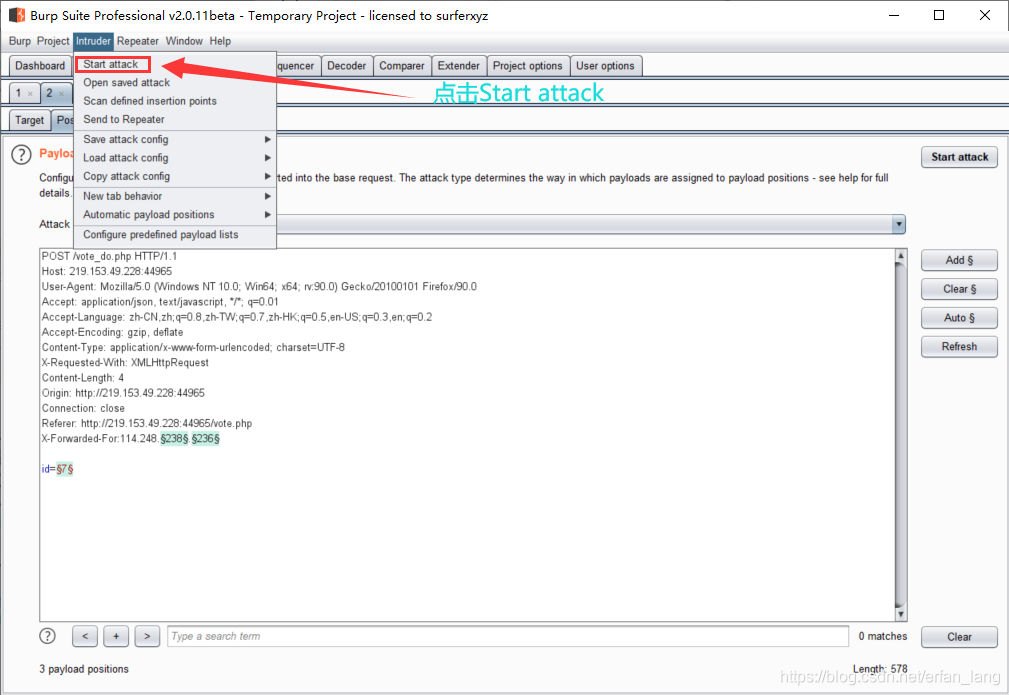The image size is (1009, 695).
Task: Switch to the Target sub-tab
Action: pyautogui.click(x=30, y=120)
